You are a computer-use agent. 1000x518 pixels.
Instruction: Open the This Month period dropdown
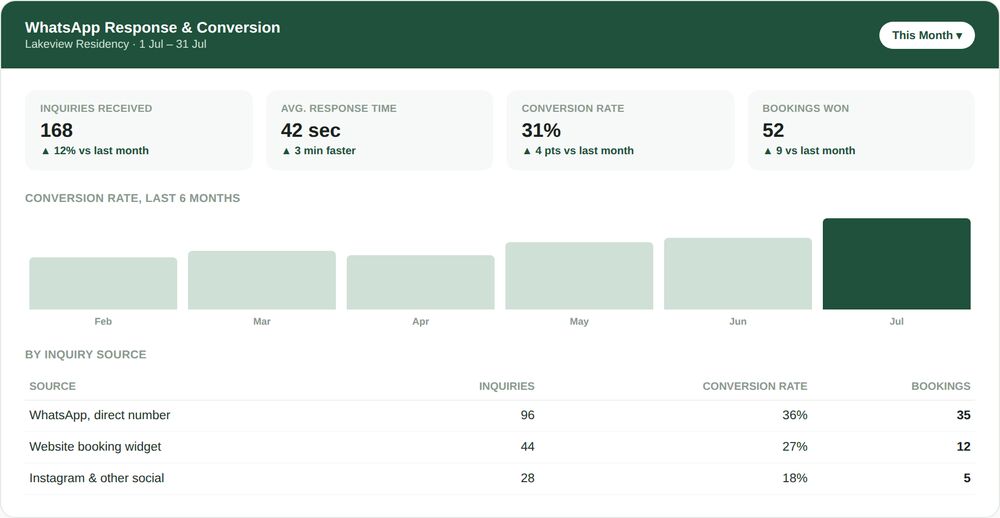tap(927, 35)
